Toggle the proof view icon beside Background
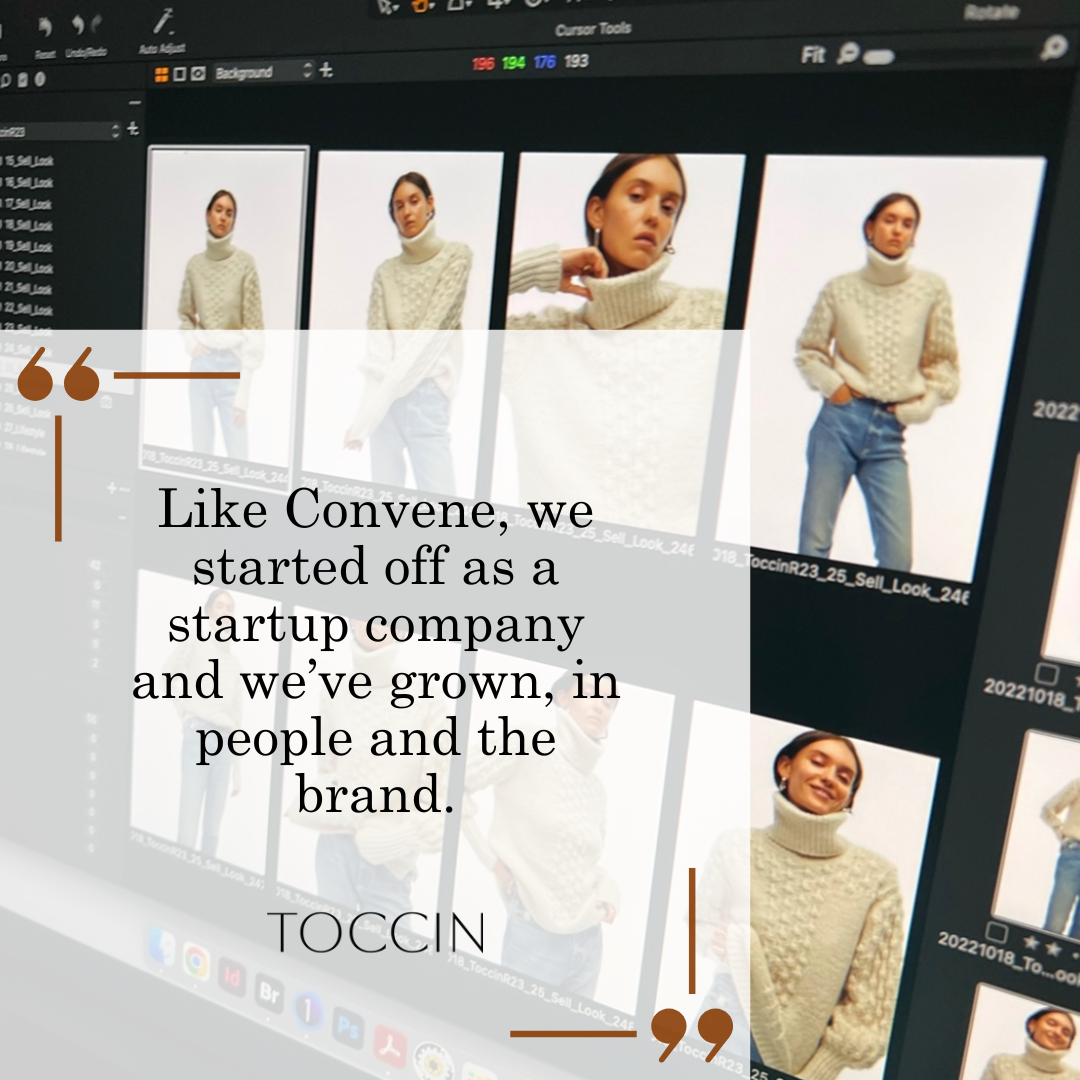The image size is (1080, 1080). click(x=198, y=73)
